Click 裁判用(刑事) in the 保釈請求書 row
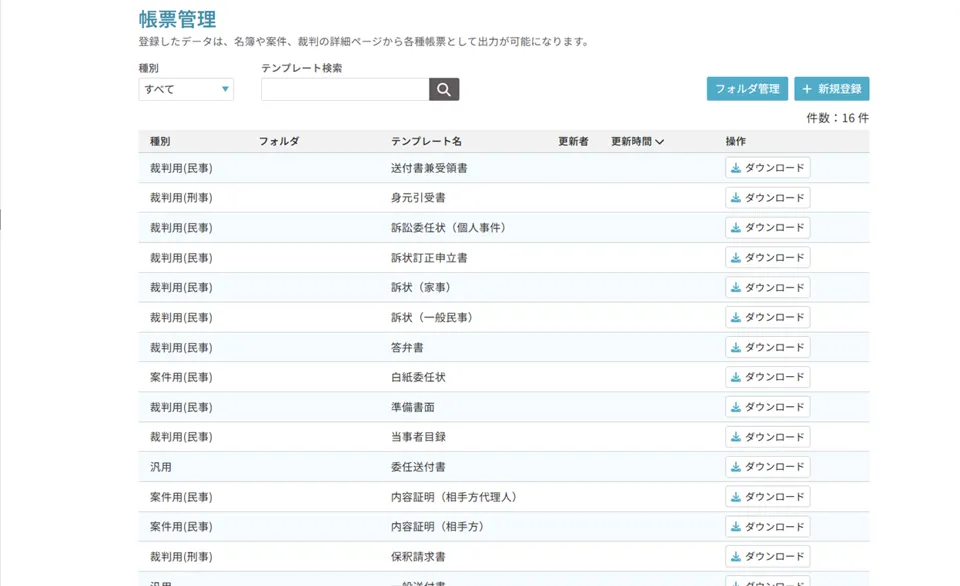Viewport: 960px width, 586px height. click(181, 557)
